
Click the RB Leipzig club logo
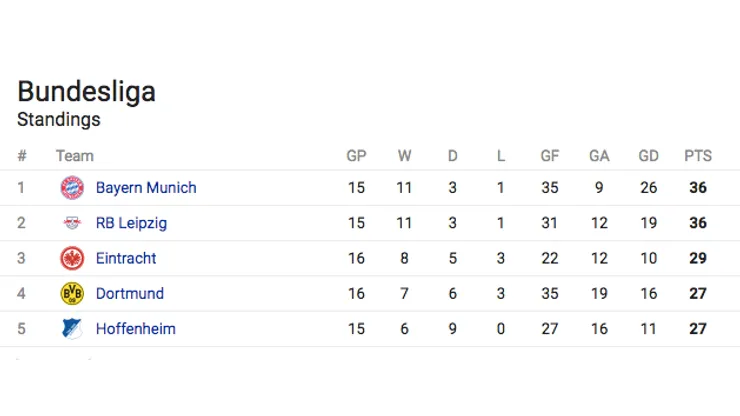(x=72, y=223)
